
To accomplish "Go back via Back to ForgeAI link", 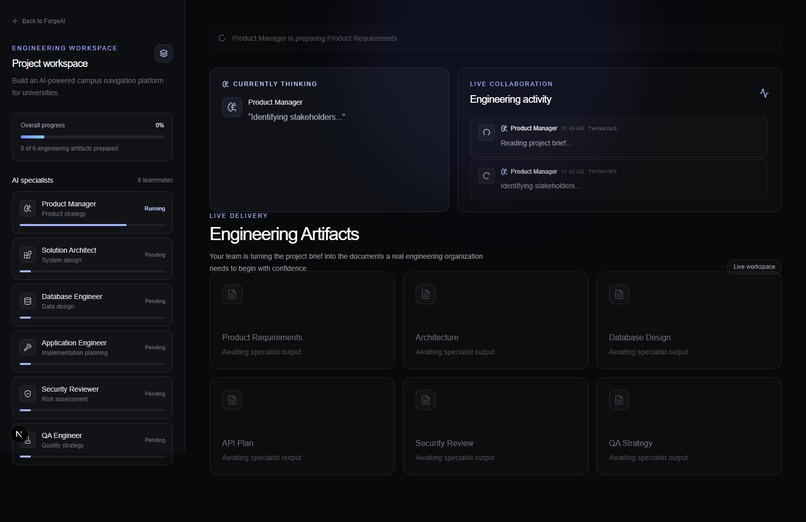I will click(39, 21).
